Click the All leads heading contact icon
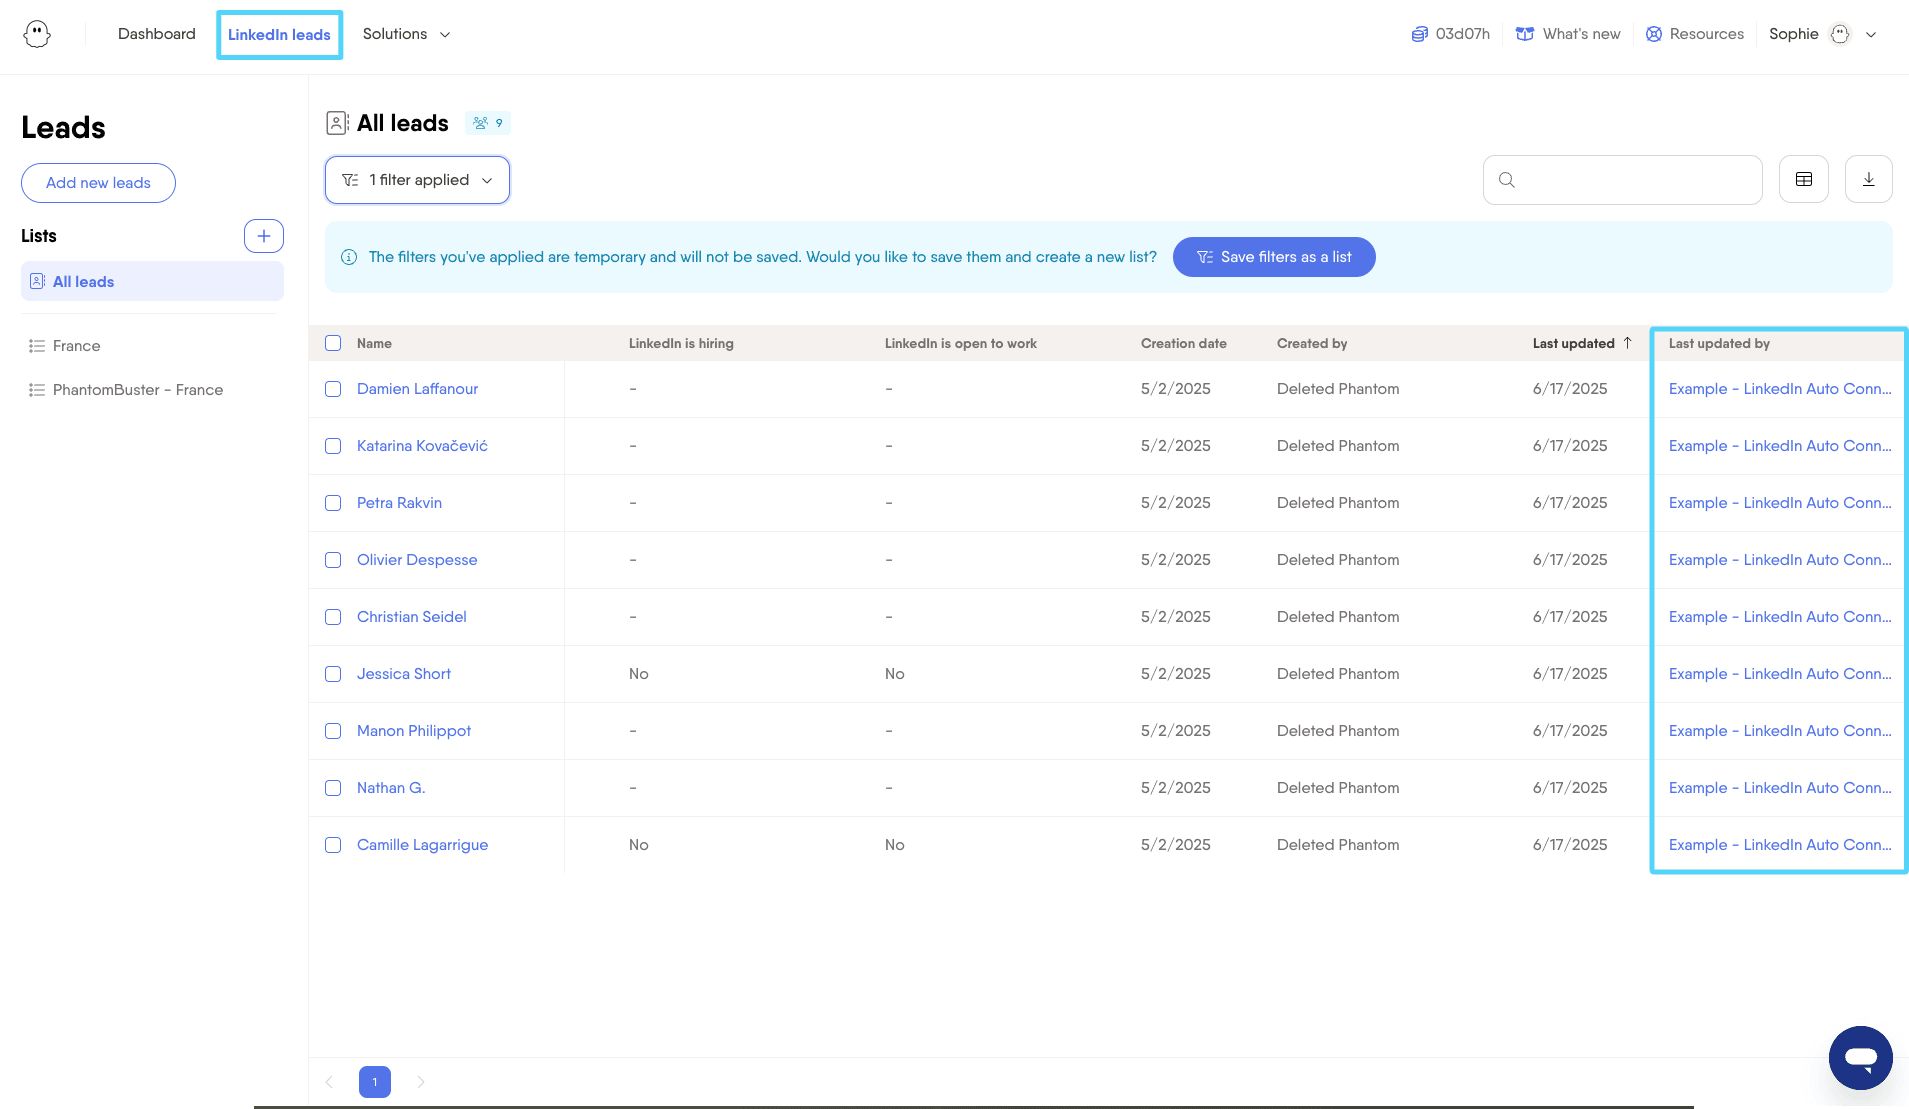 pos(337,123)
